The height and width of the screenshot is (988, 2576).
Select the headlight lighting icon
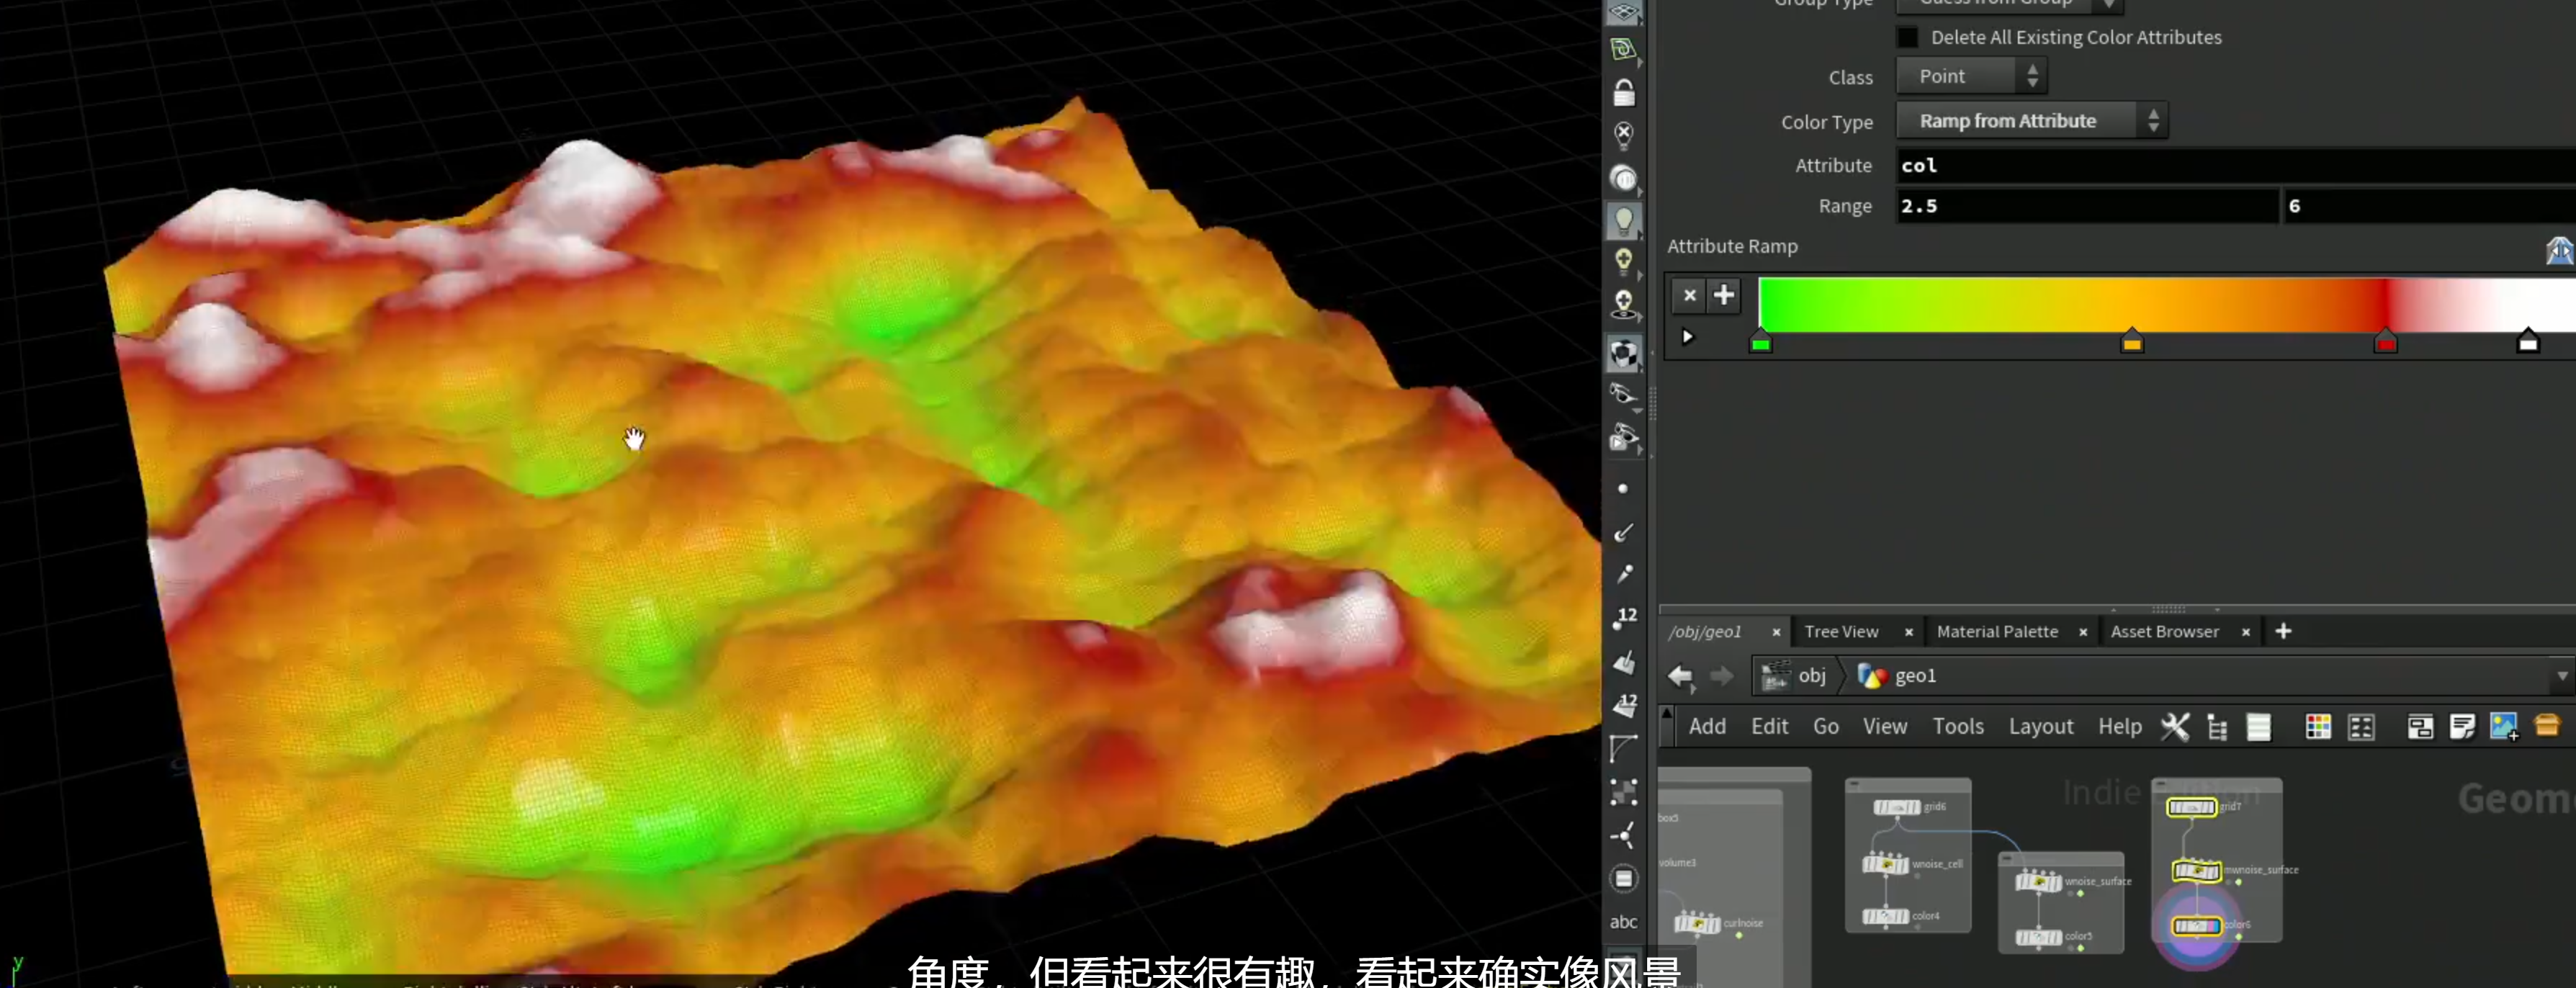pyautogui.click(x=1624, y=178)
